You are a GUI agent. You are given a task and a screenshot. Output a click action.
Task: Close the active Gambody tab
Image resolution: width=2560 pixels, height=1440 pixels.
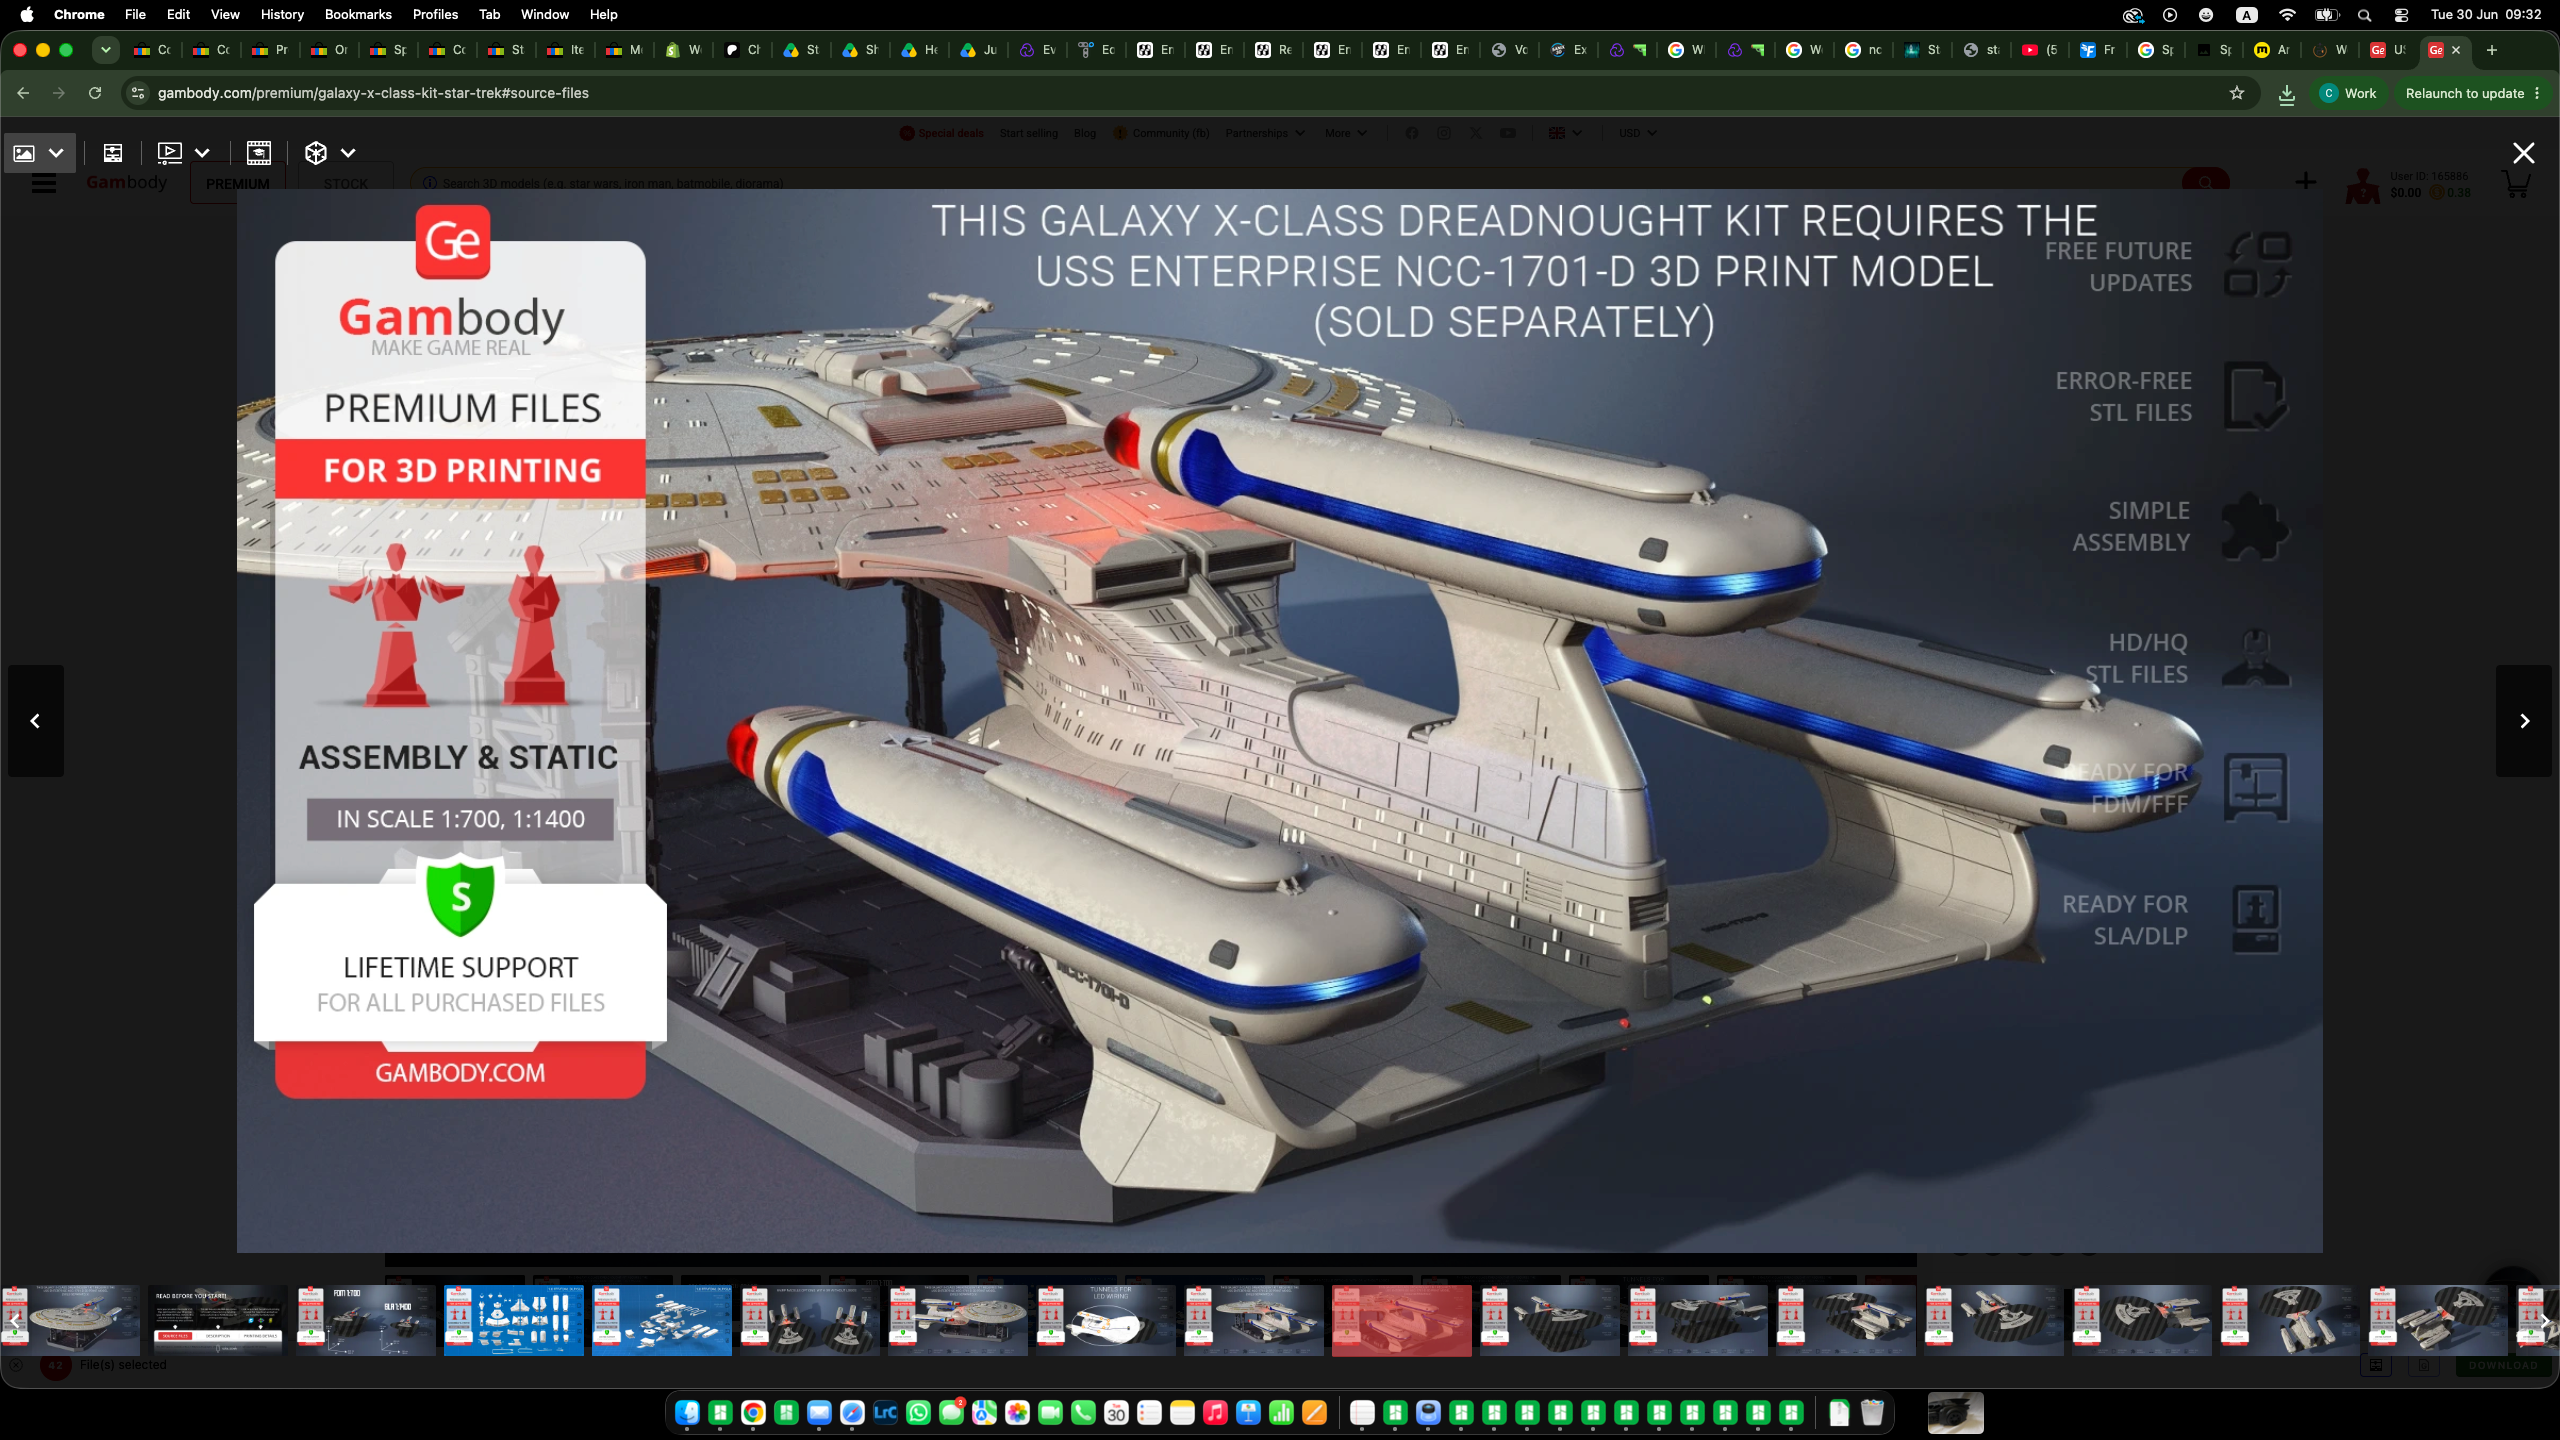tap(2456, 50)
